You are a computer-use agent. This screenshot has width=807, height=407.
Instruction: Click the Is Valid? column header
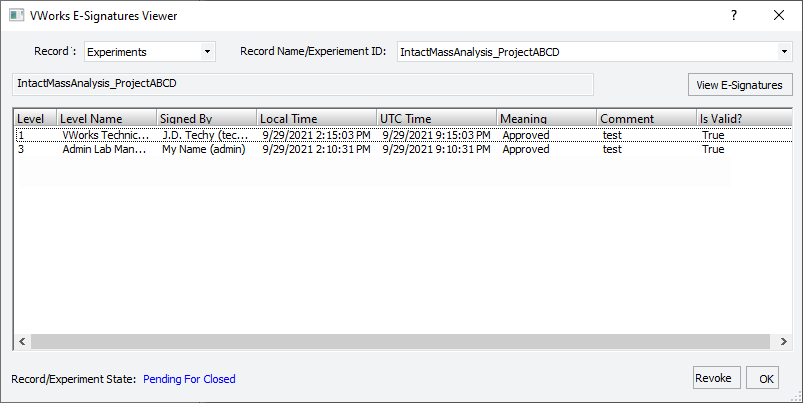[x=744, y=118]
